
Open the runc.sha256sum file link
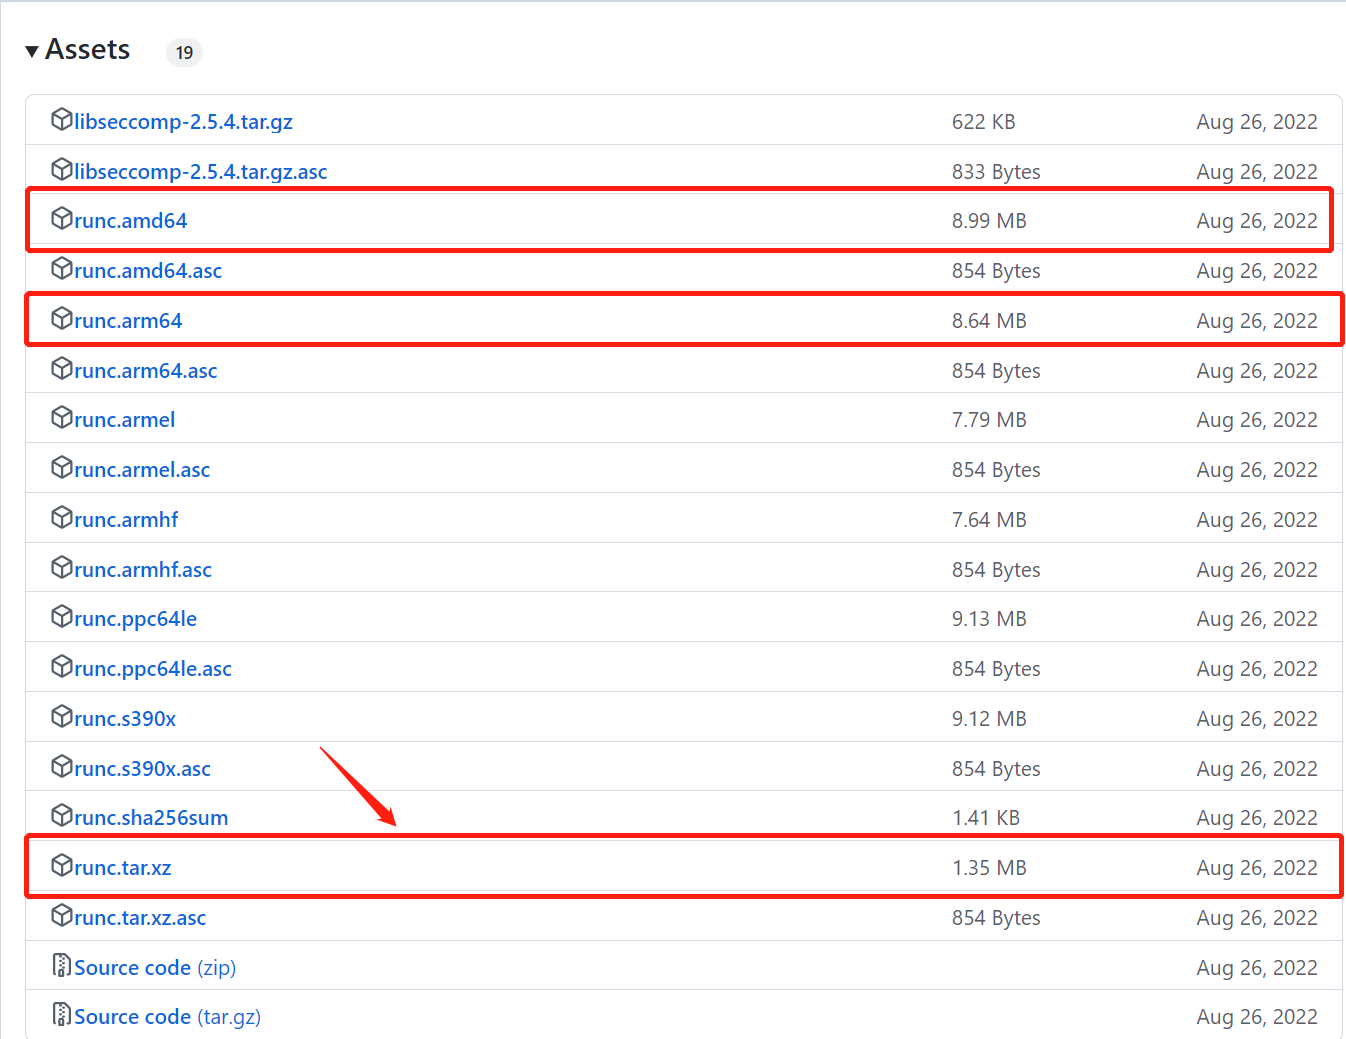[152, 818]
